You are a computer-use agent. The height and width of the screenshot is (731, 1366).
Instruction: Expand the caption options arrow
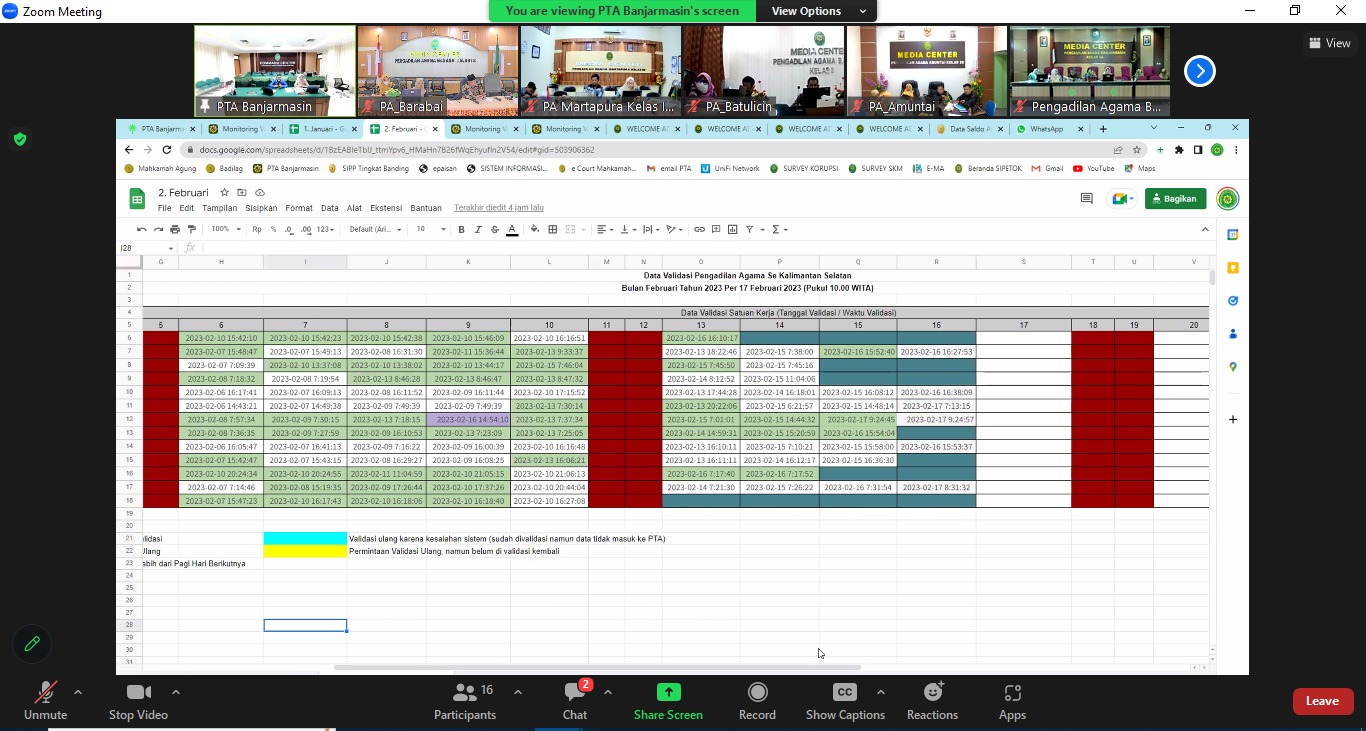880,692
